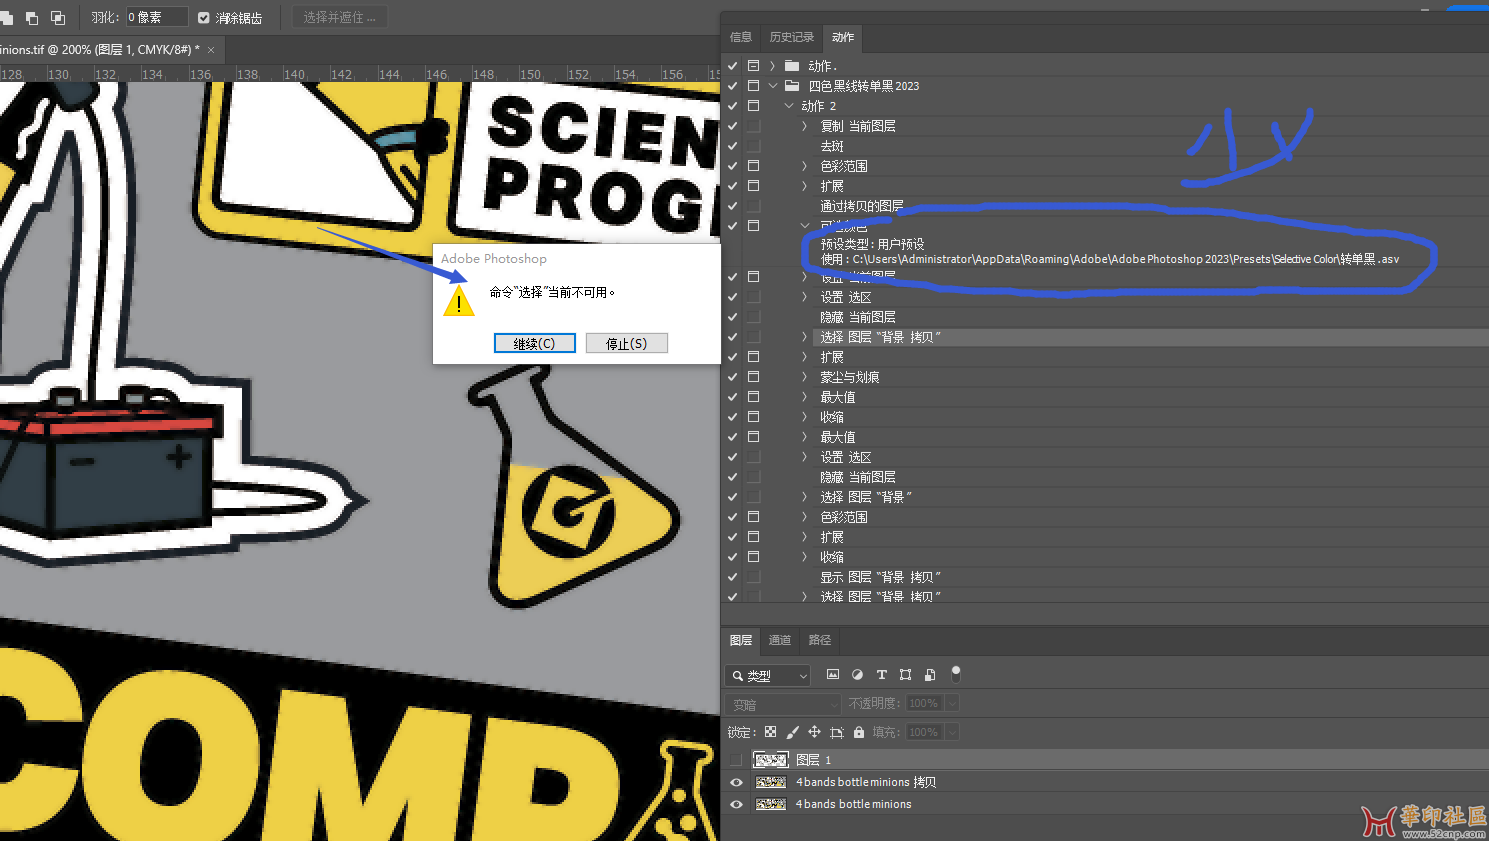
Task: Switch to the 路径 tab
Action: tap(820, 640)
